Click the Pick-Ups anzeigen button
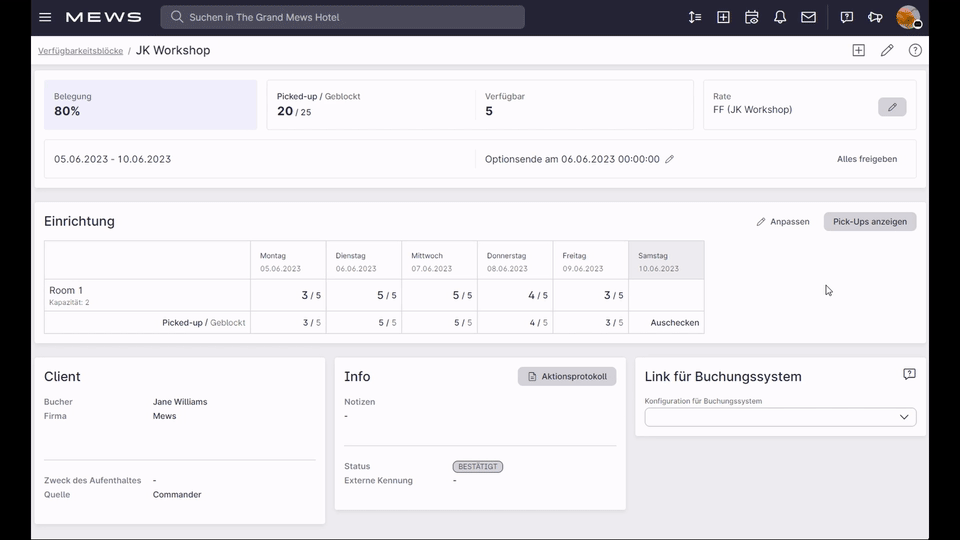The height and width of the screenshot is (540, 960). click(869, 222)
